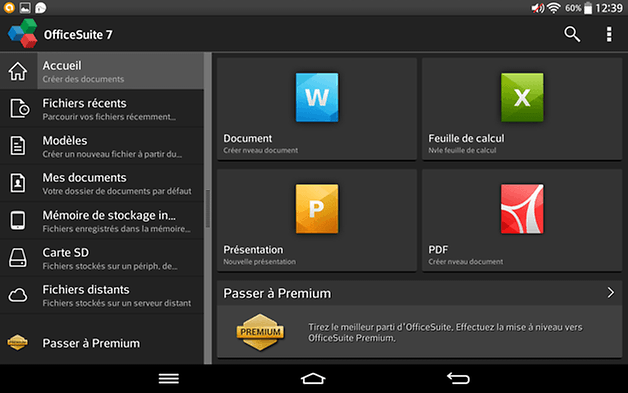This screenshot has width=628, height=393.
Task: Click the Tirez le meilleur parti d'OfficeSuite text
Action: click(x=445, y=333)
